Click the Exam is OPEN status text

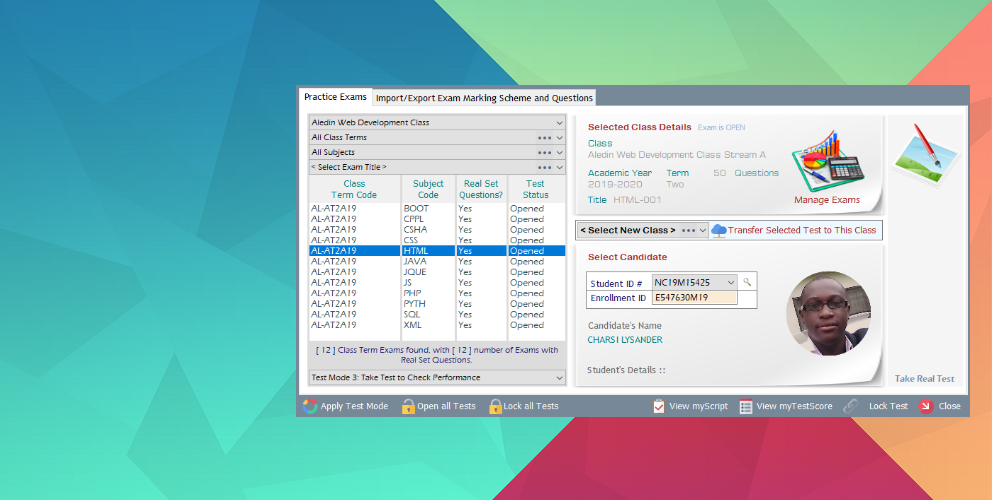pyautogui.click(x=721, y=127)
